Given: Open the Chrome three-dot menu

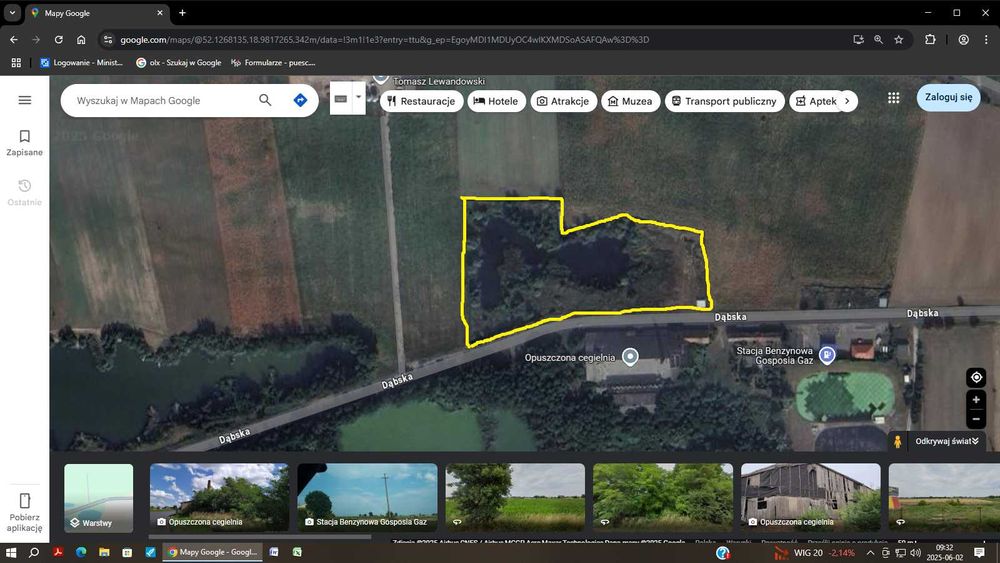Looking at the screenshot, I should click(986, 40).
